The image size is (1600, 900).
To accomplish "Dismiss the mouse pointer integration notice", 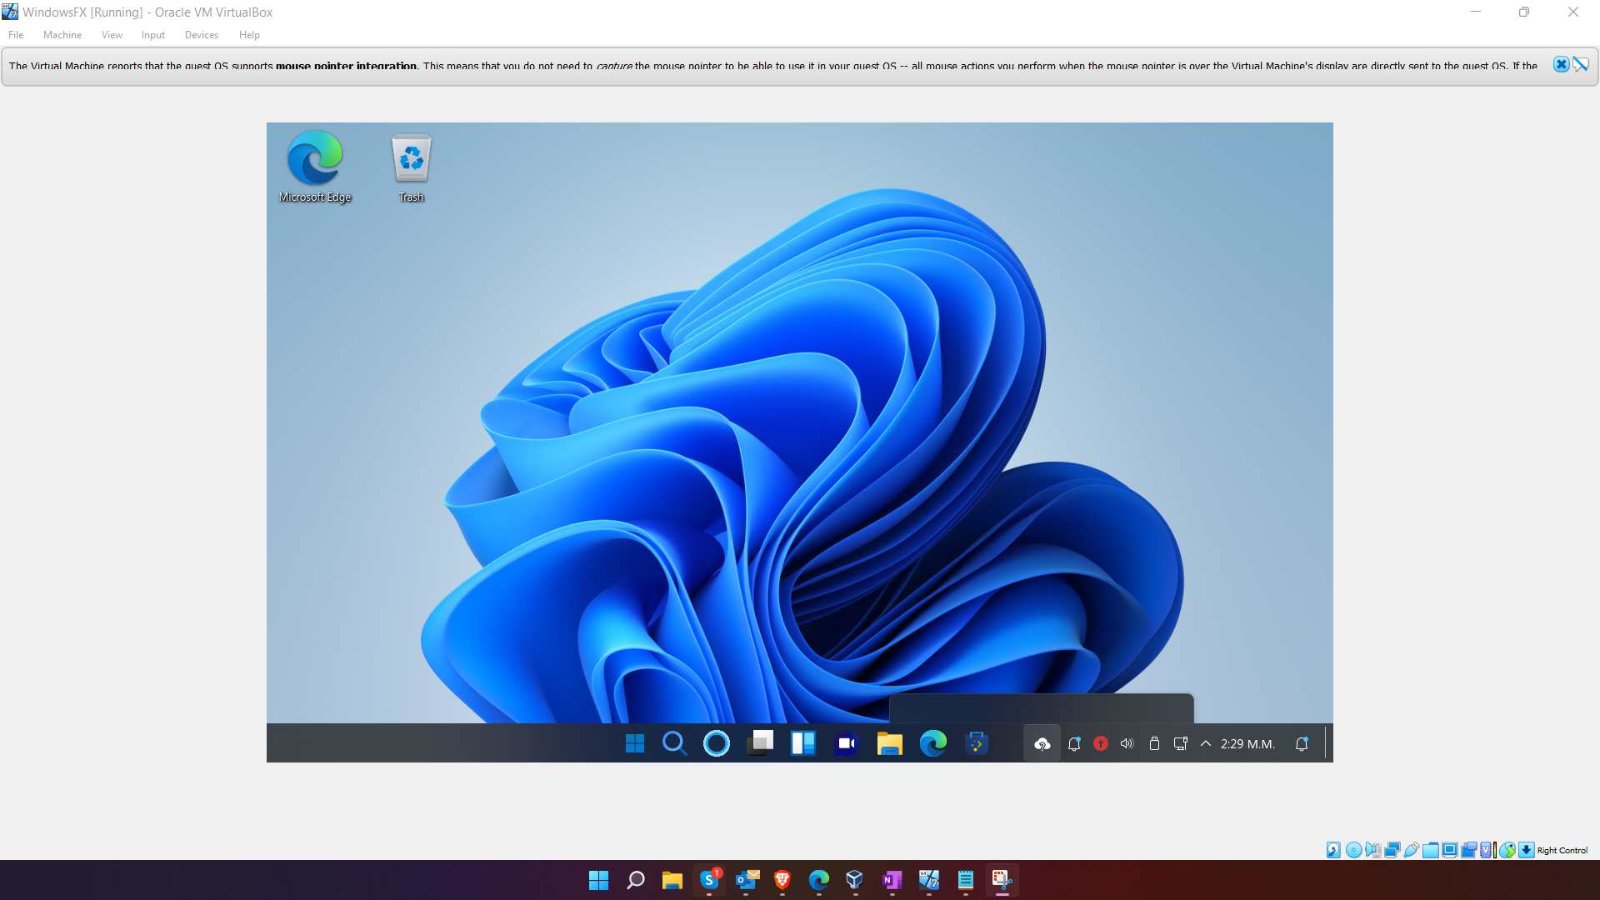I will point(1560,65).
